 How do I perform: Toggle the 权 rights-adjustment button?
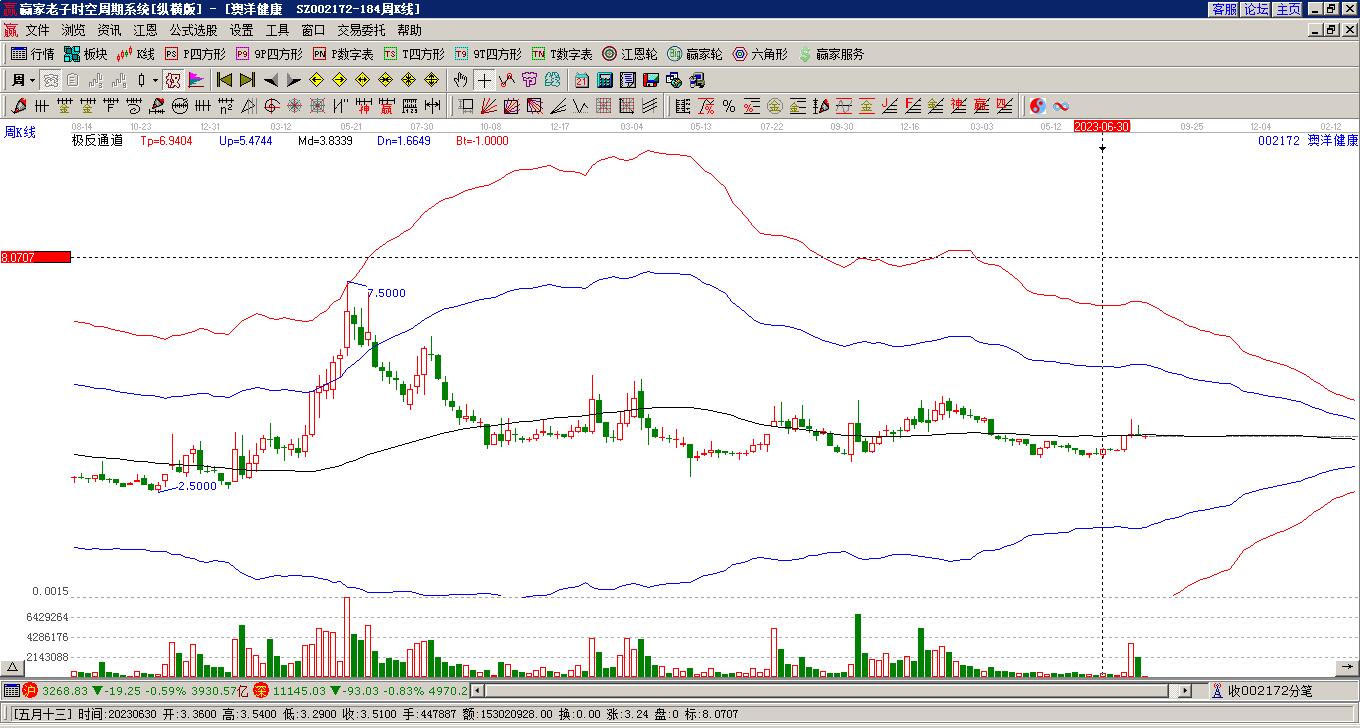click(172, 80)
